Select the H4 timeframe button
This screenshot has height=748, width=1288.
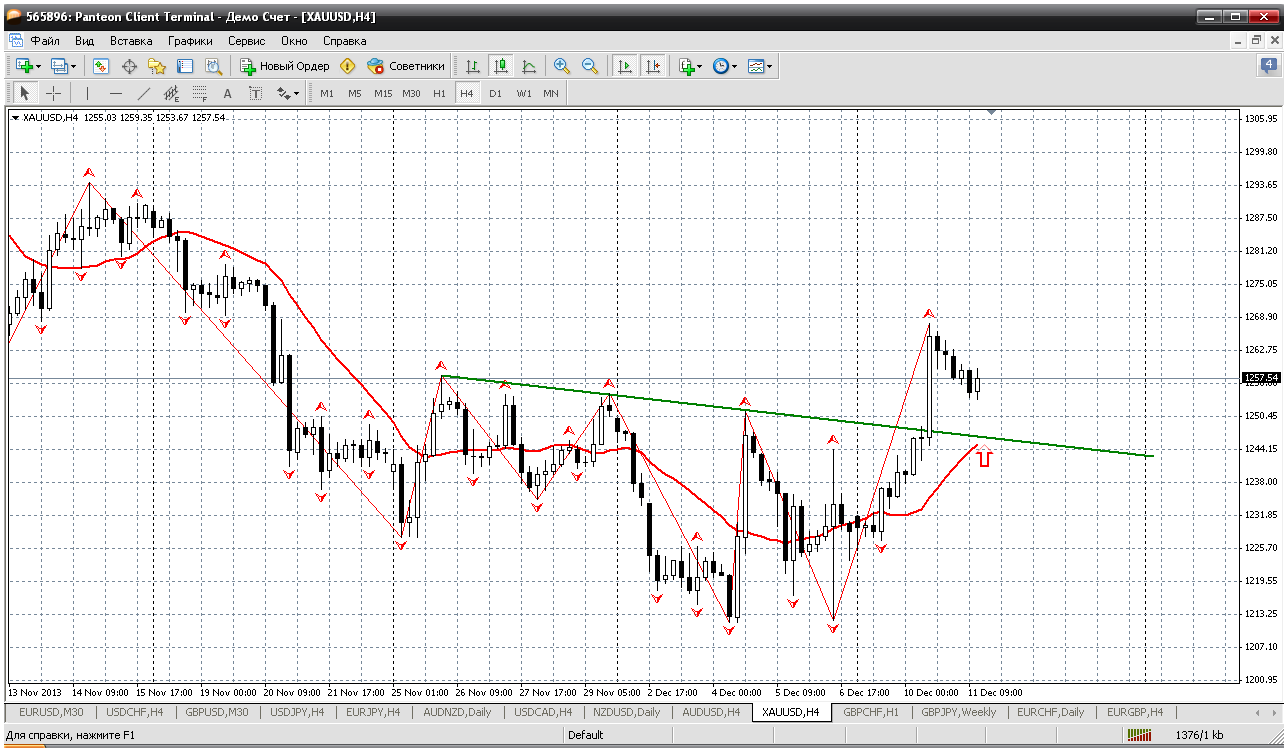[x=467, y=93]
